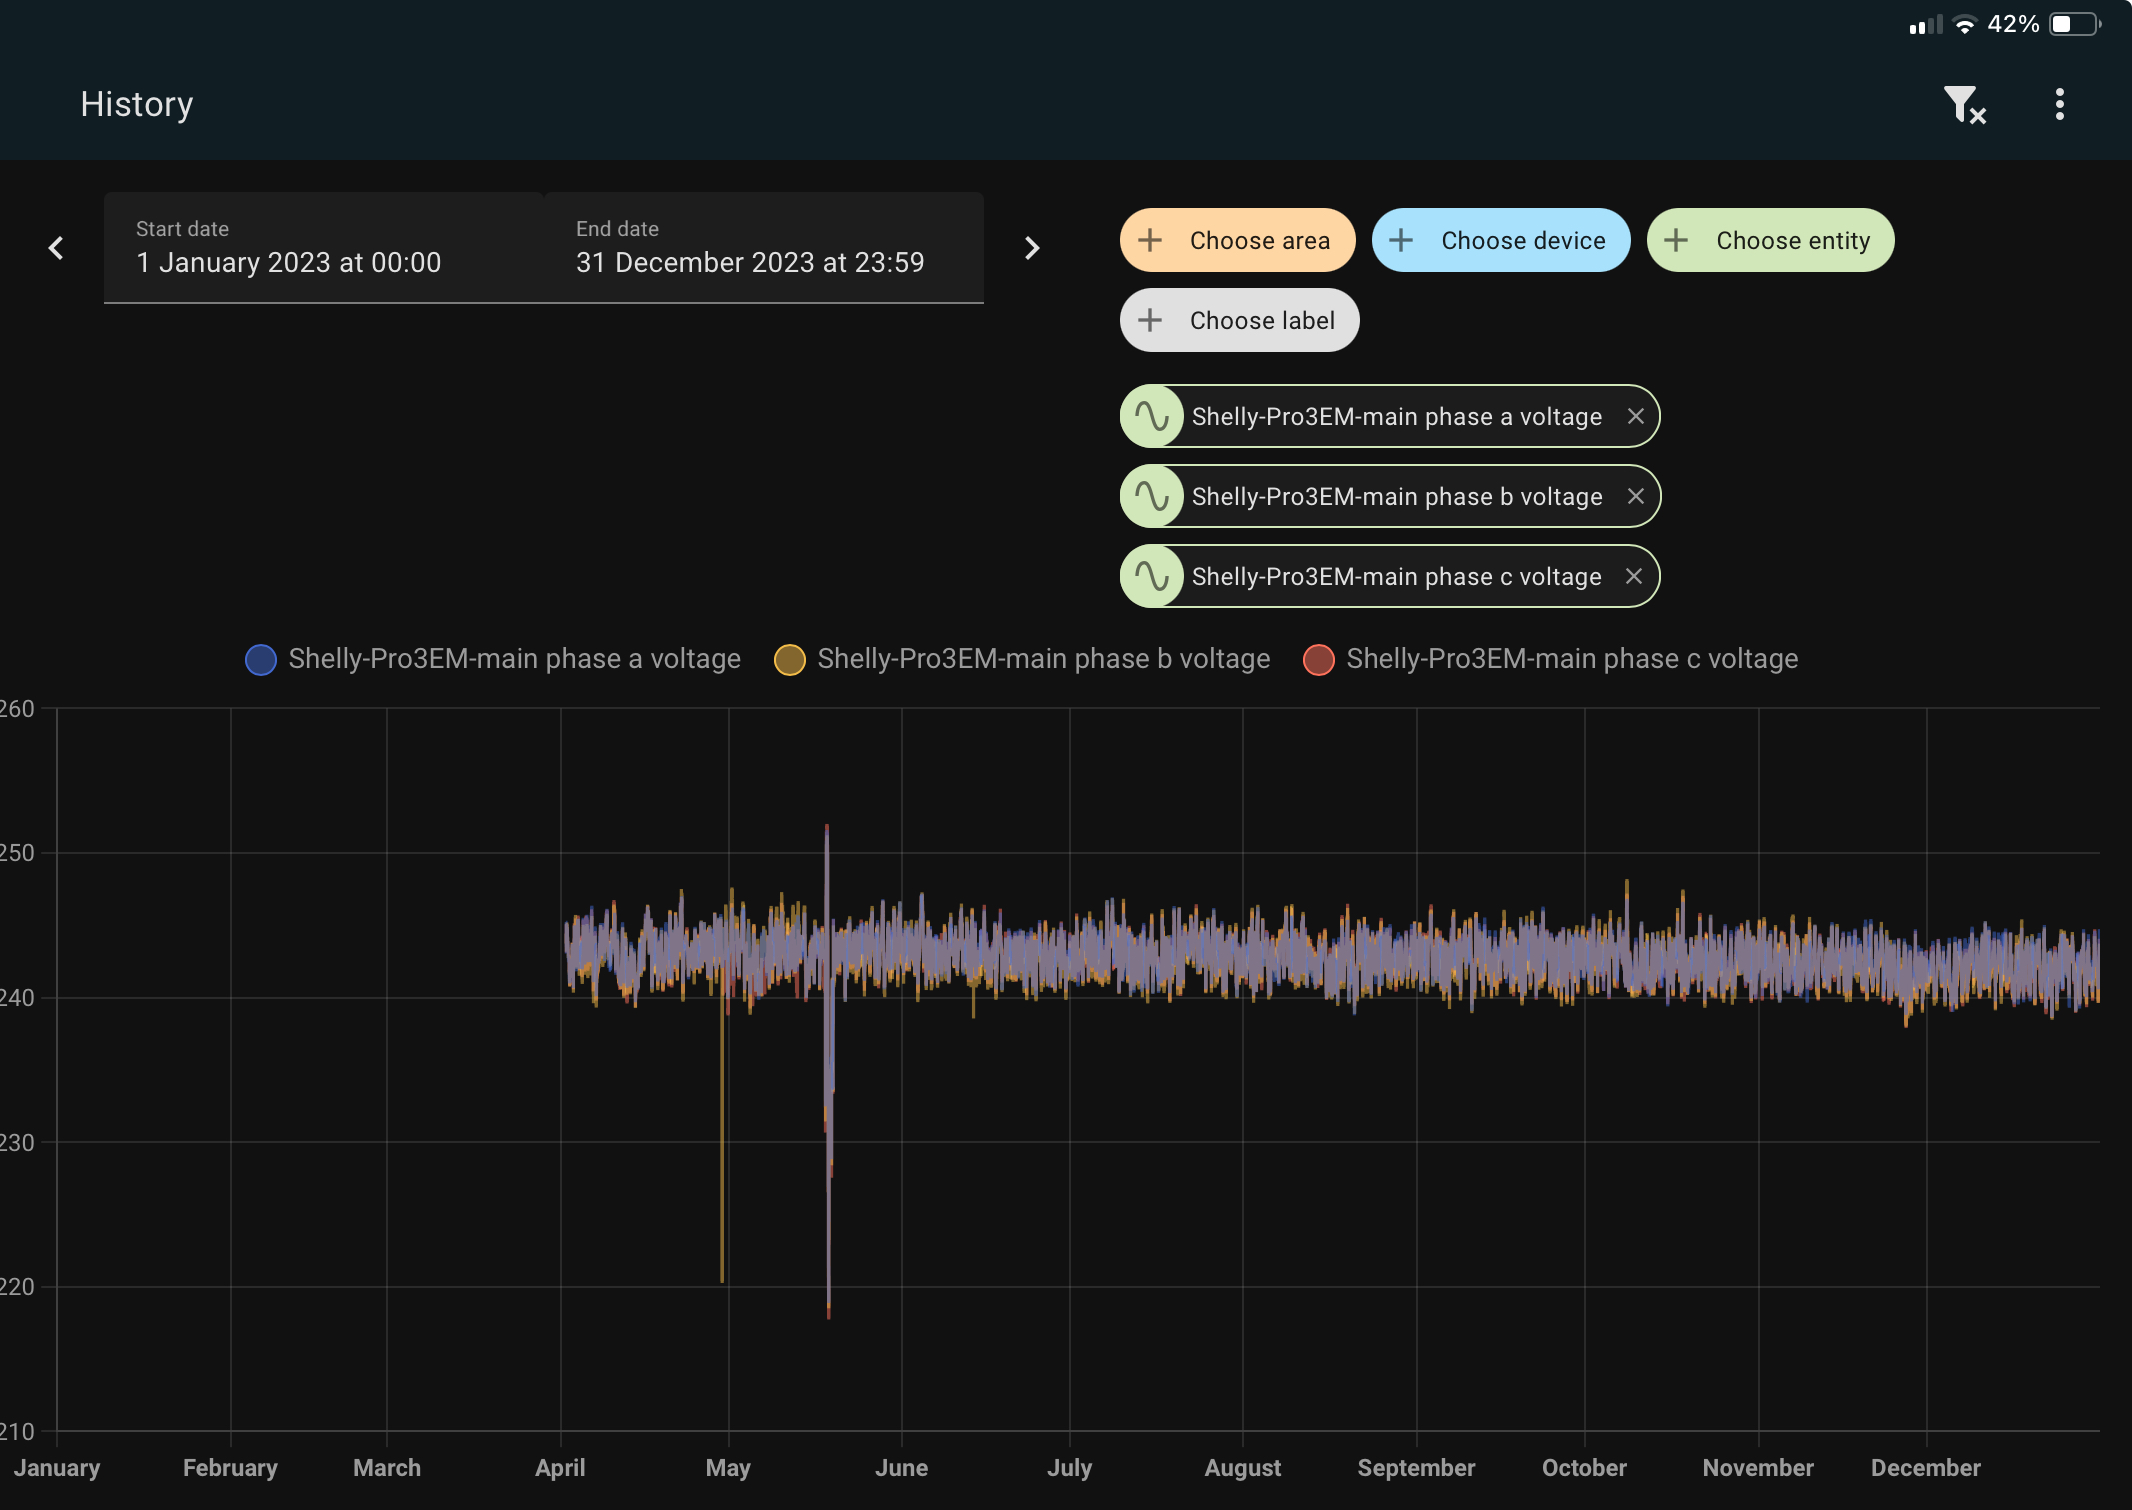Click the October label on the x-axis
2132x1510 pixels.
tap(1584, 1468)
